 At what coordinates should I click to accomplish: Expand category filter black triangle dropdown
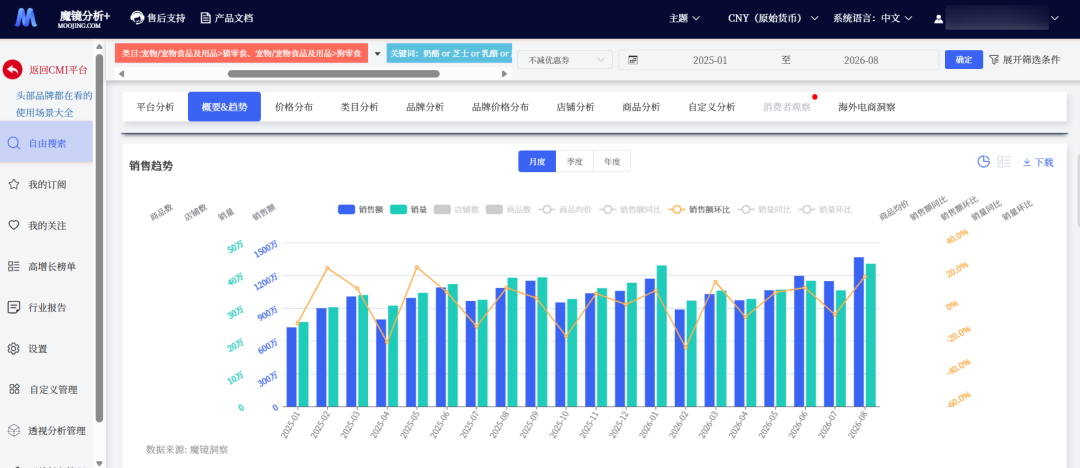coord(377,54)
